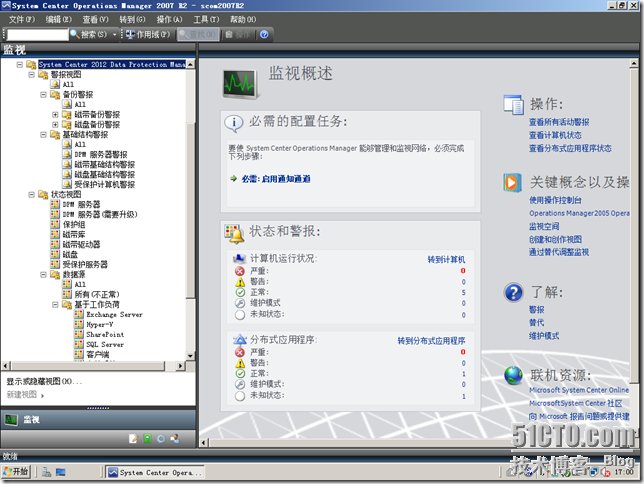
Task: Open the 操作 menu
Action: click(x=169, y=19)
